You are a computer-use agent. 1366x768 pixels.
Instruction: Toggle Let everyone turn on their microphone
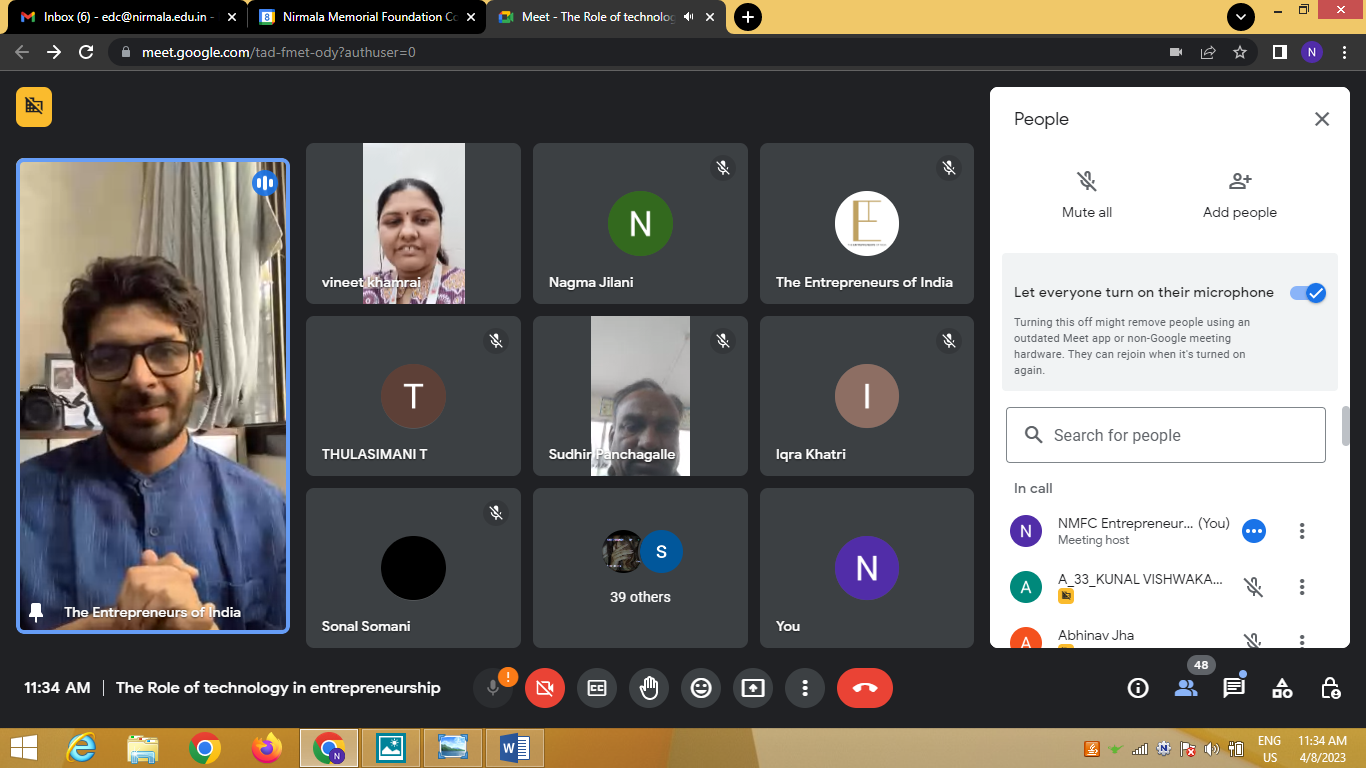pos(1307,293)
